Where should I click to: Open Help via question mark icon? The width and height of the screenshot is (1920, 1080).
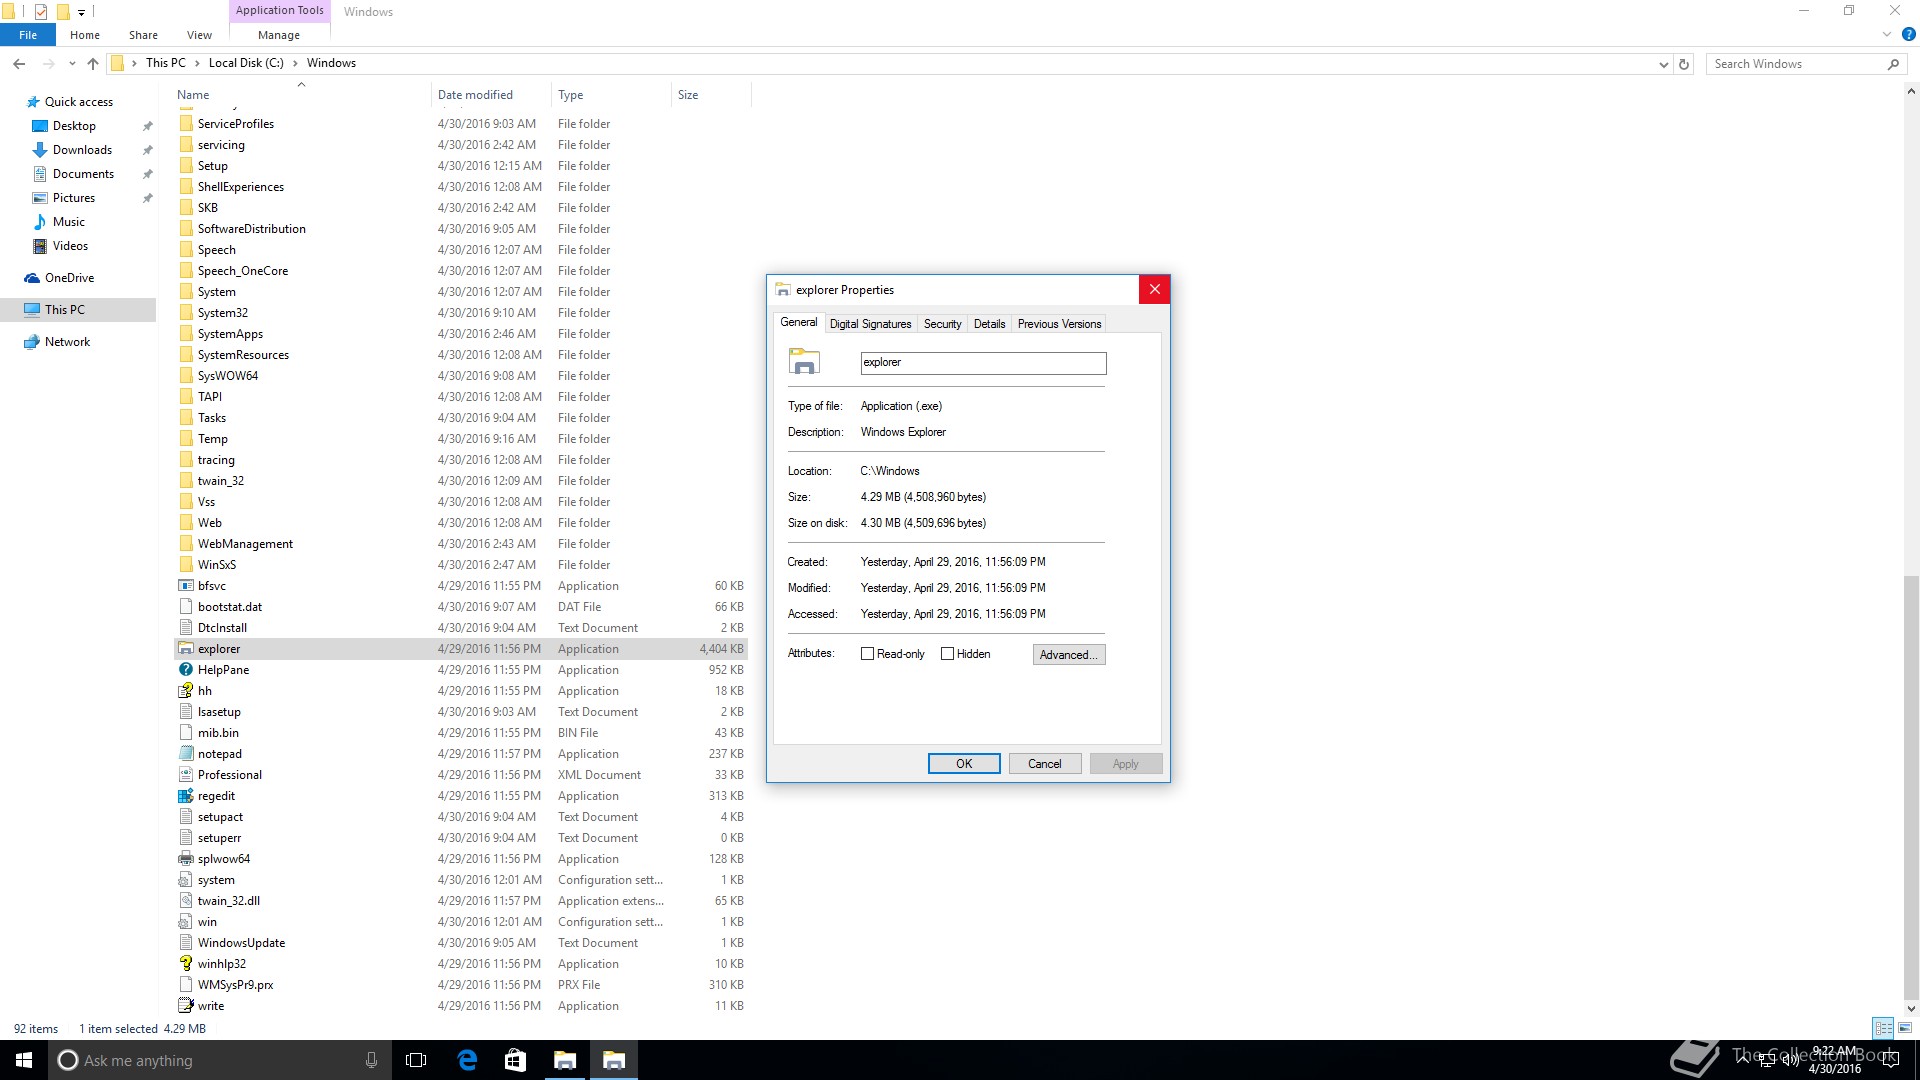[x=1908, y=34]
